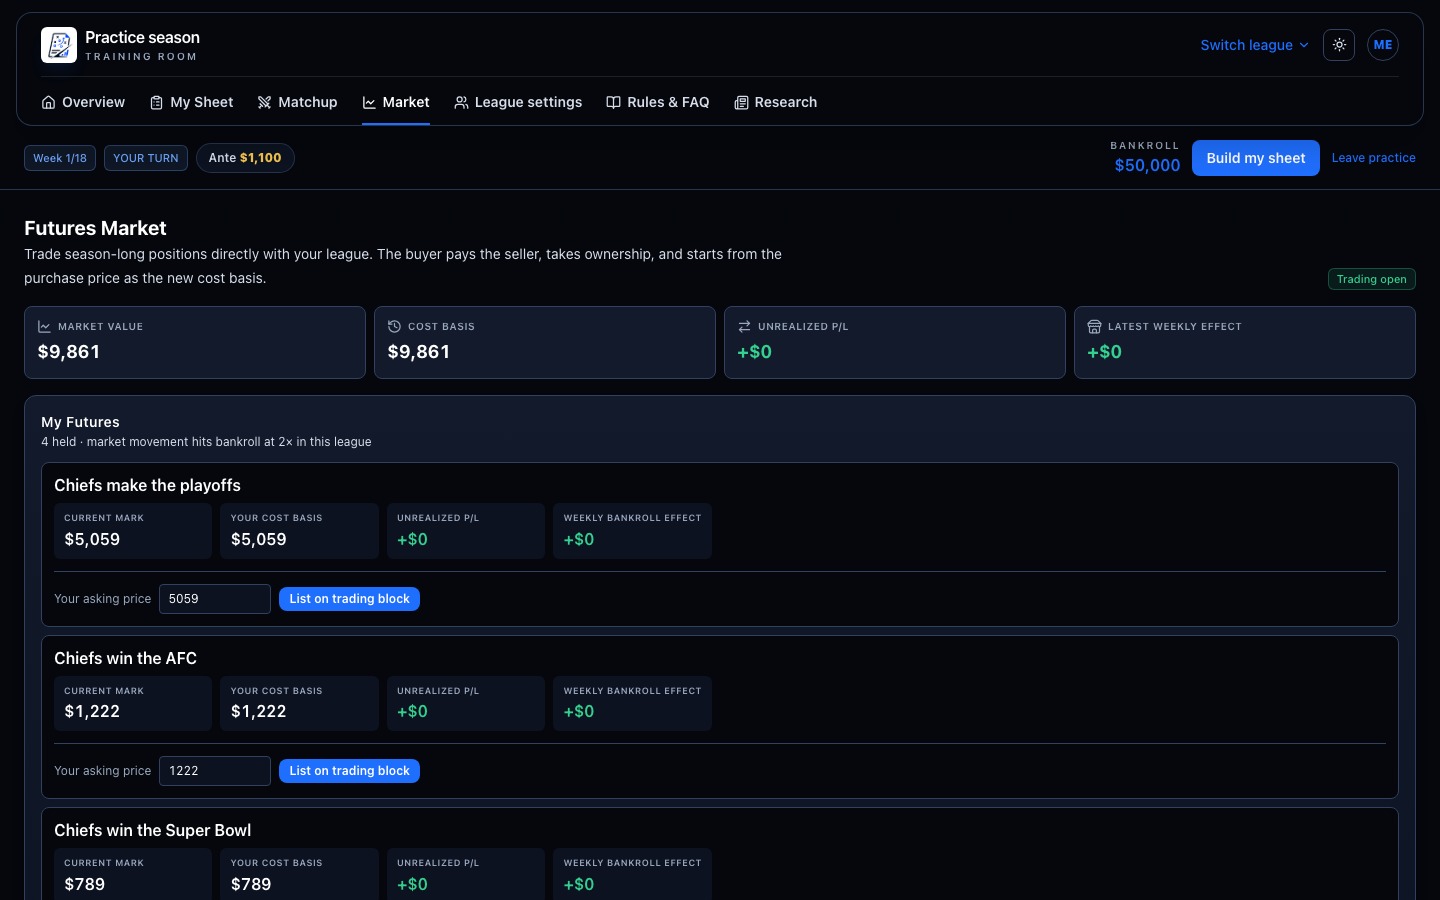Toggle the light/dark theme sun icon
Image resolution: width=1440 pixels, height=900 pixels.
[1339, 45]
